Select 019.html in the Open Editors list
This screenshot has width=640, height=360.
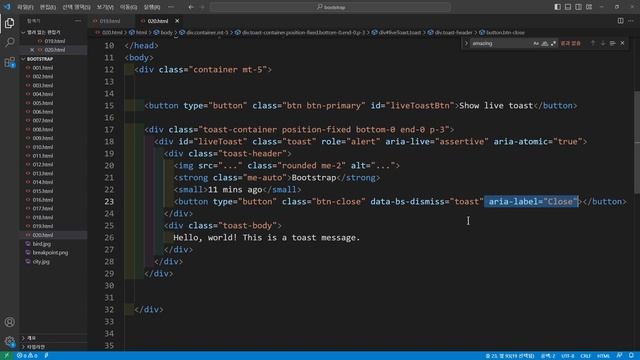point(54,41)
